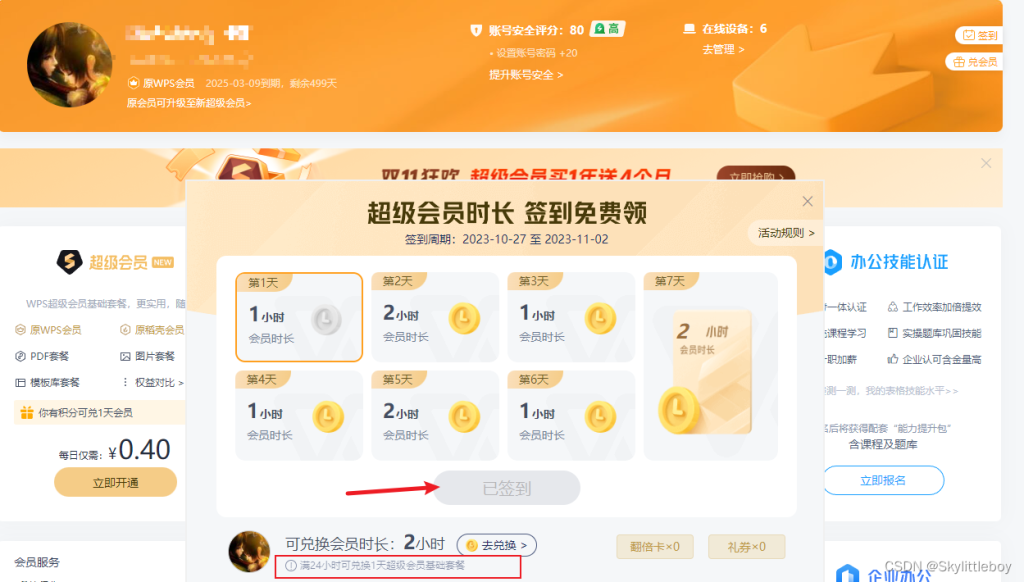Click the Day 5 two-hour coin card

pyautogui.click(x=435, y=415)
